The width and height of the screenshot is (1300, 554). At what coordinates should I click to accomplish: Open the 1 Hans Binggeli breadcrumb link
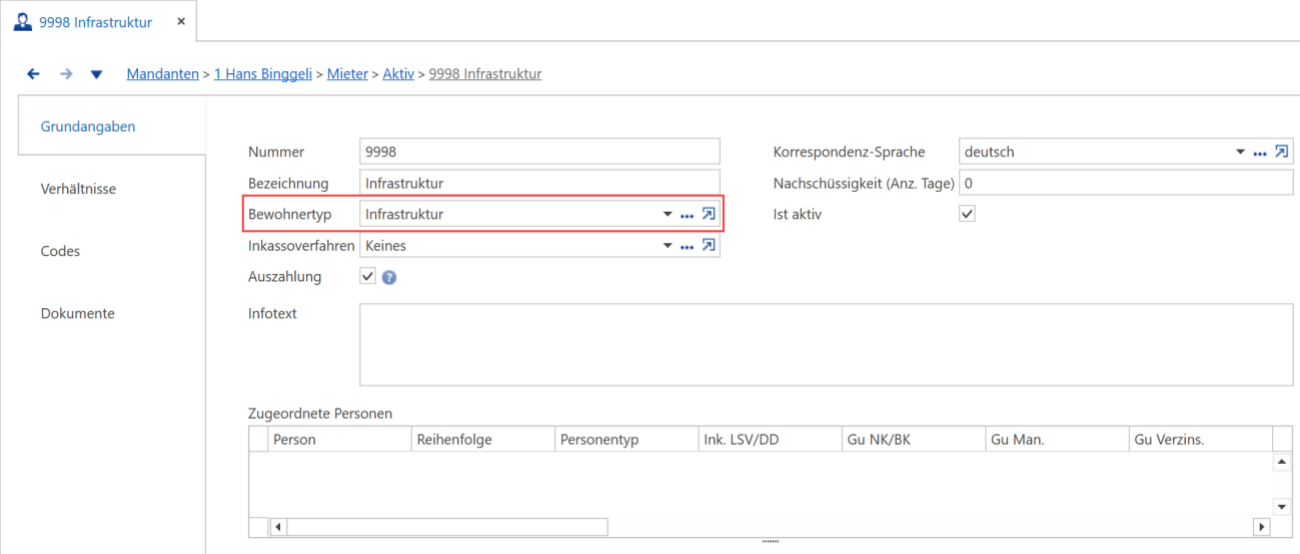pos(265,74)
